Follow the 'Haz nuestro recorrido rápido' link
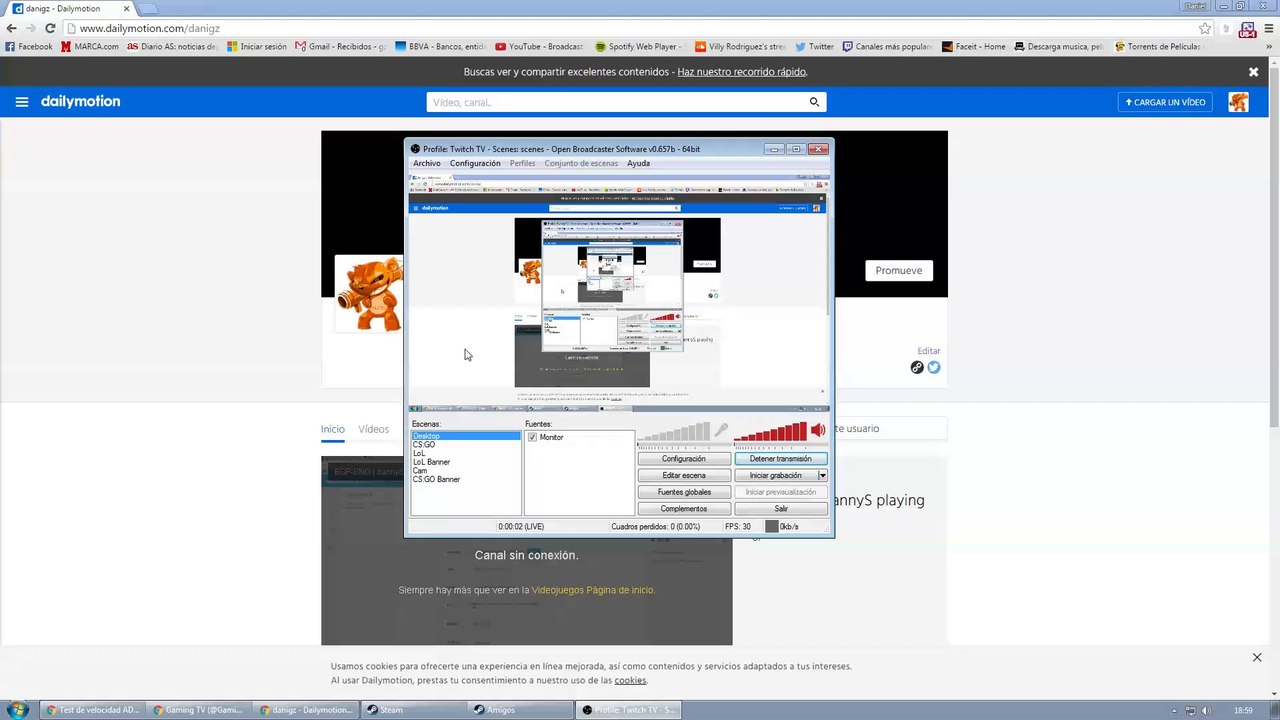This screenshot has height=720, width=1280. (742, 72)
